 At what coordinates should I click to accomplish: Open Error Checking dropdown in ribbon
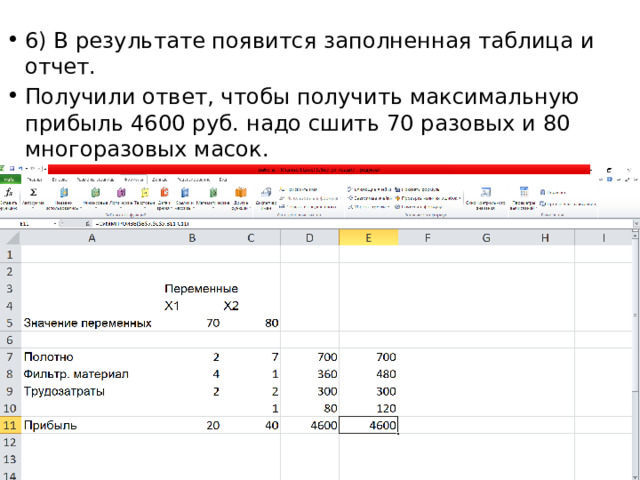point(428,198)
